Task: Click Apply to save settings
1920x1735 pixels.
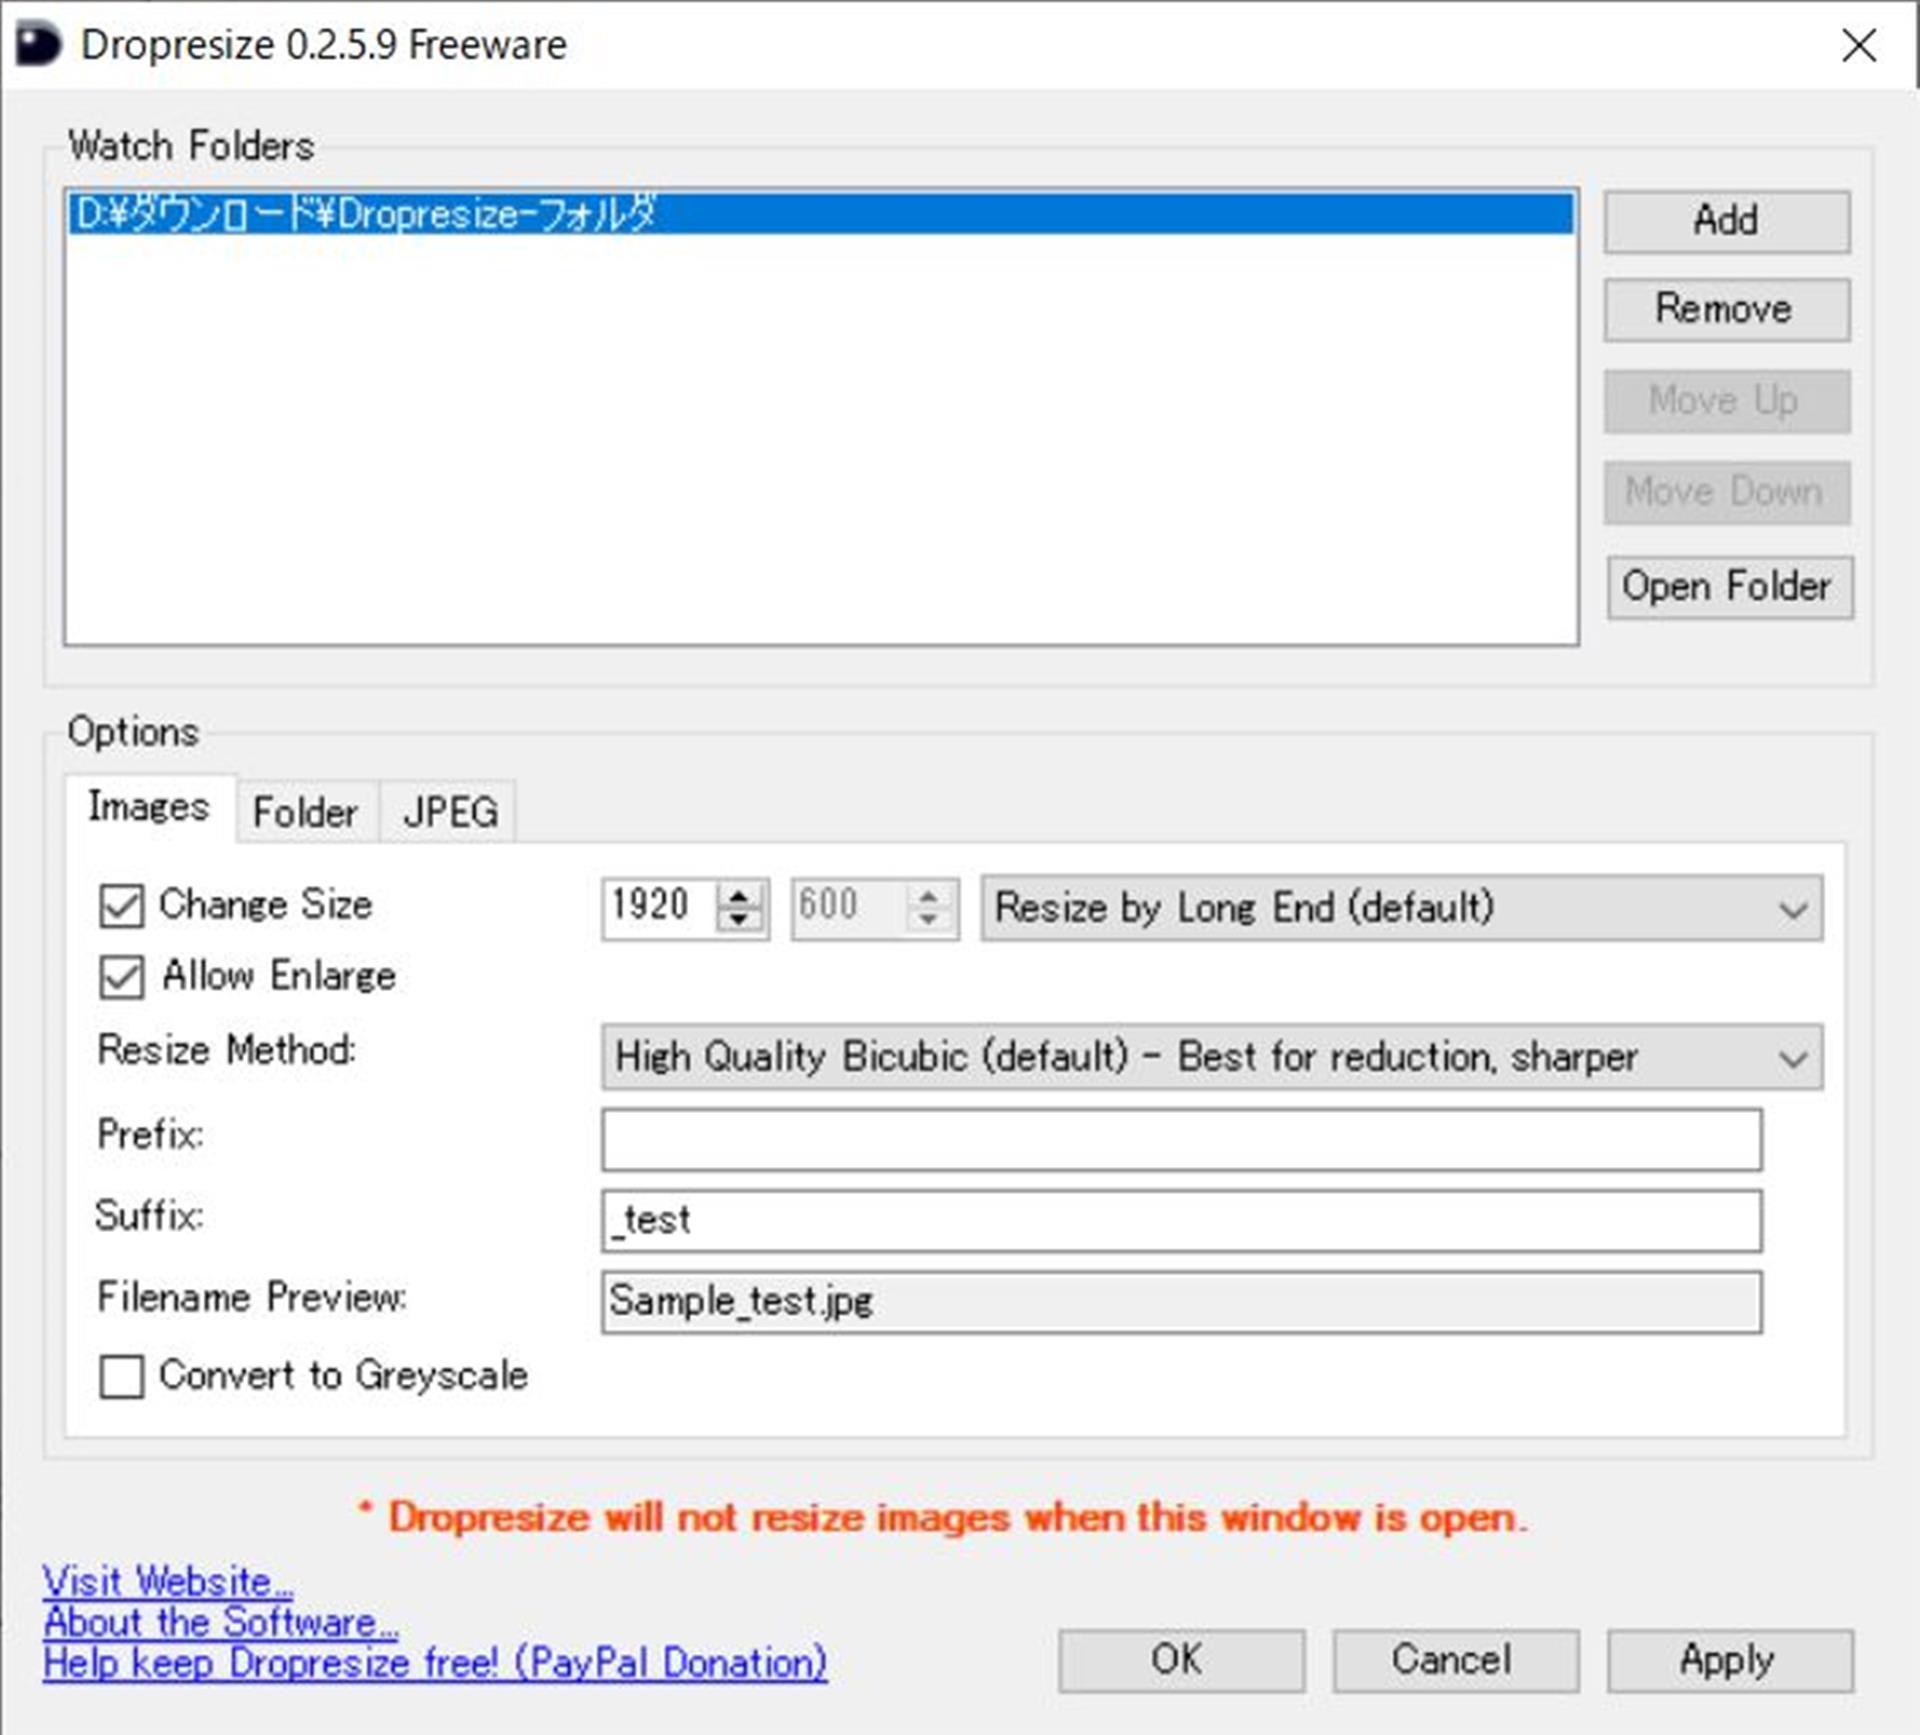Action: coord(1728,1660)
